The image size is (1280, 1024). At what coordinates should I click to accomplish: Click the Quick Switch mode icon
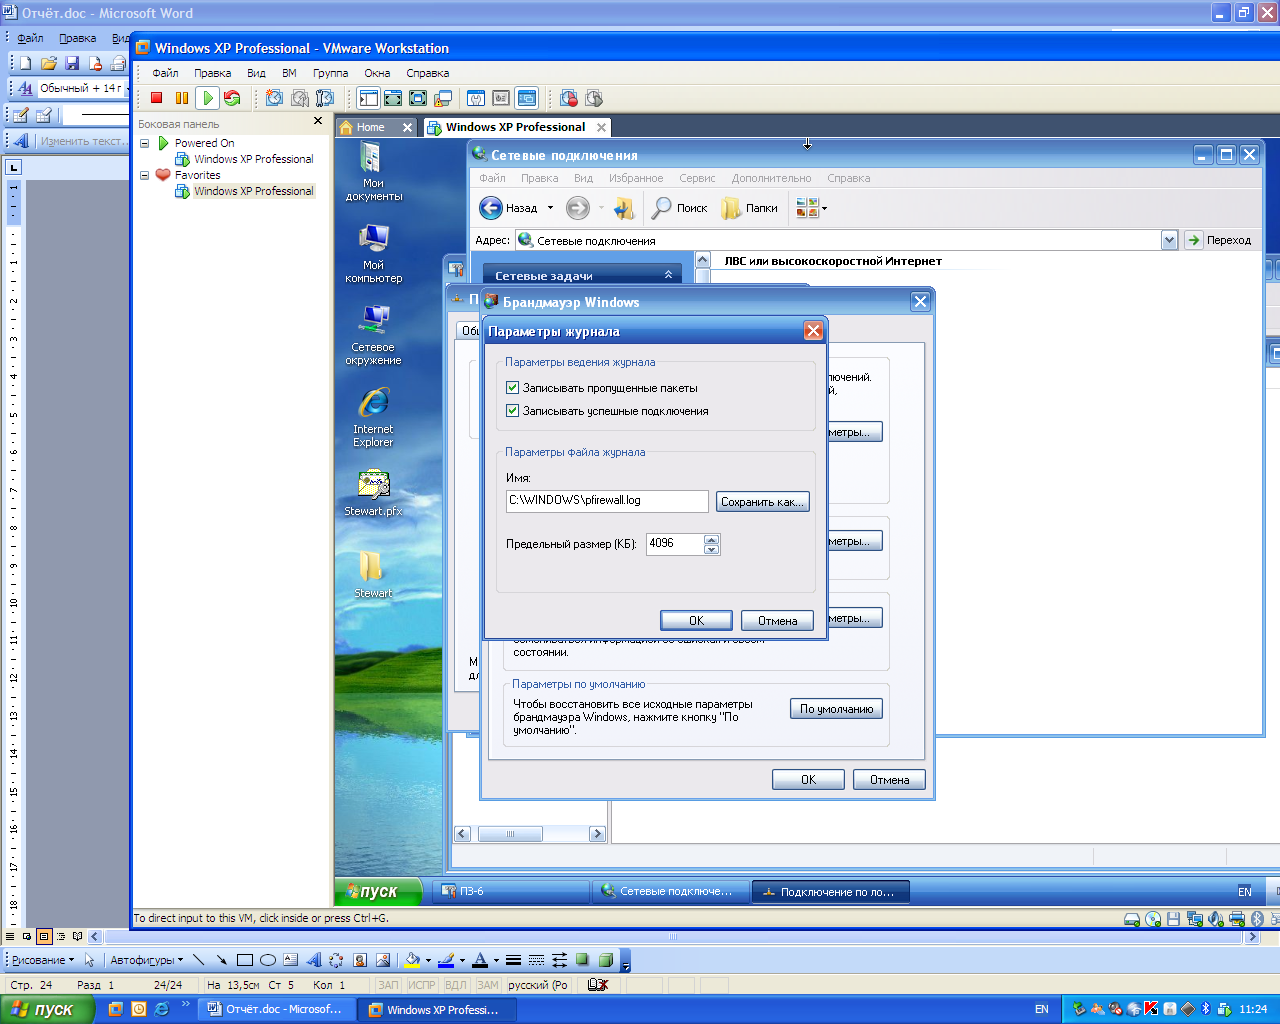click(394, 98)
